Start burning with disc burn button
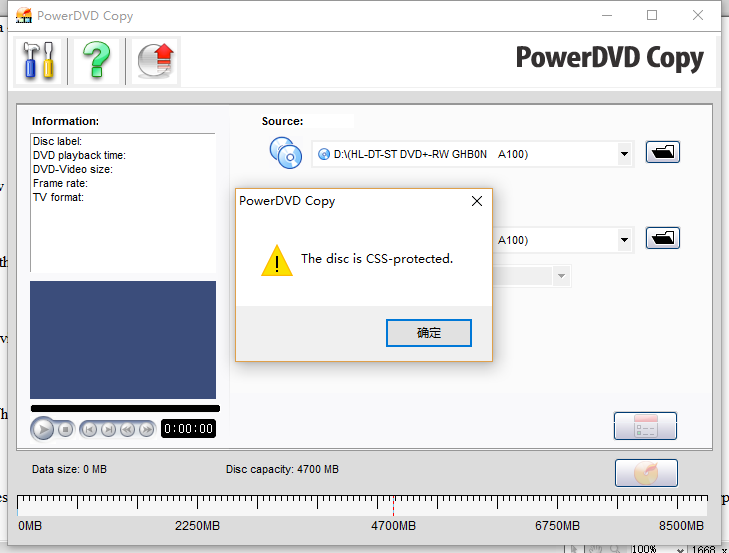 click(x=646, y=473)
